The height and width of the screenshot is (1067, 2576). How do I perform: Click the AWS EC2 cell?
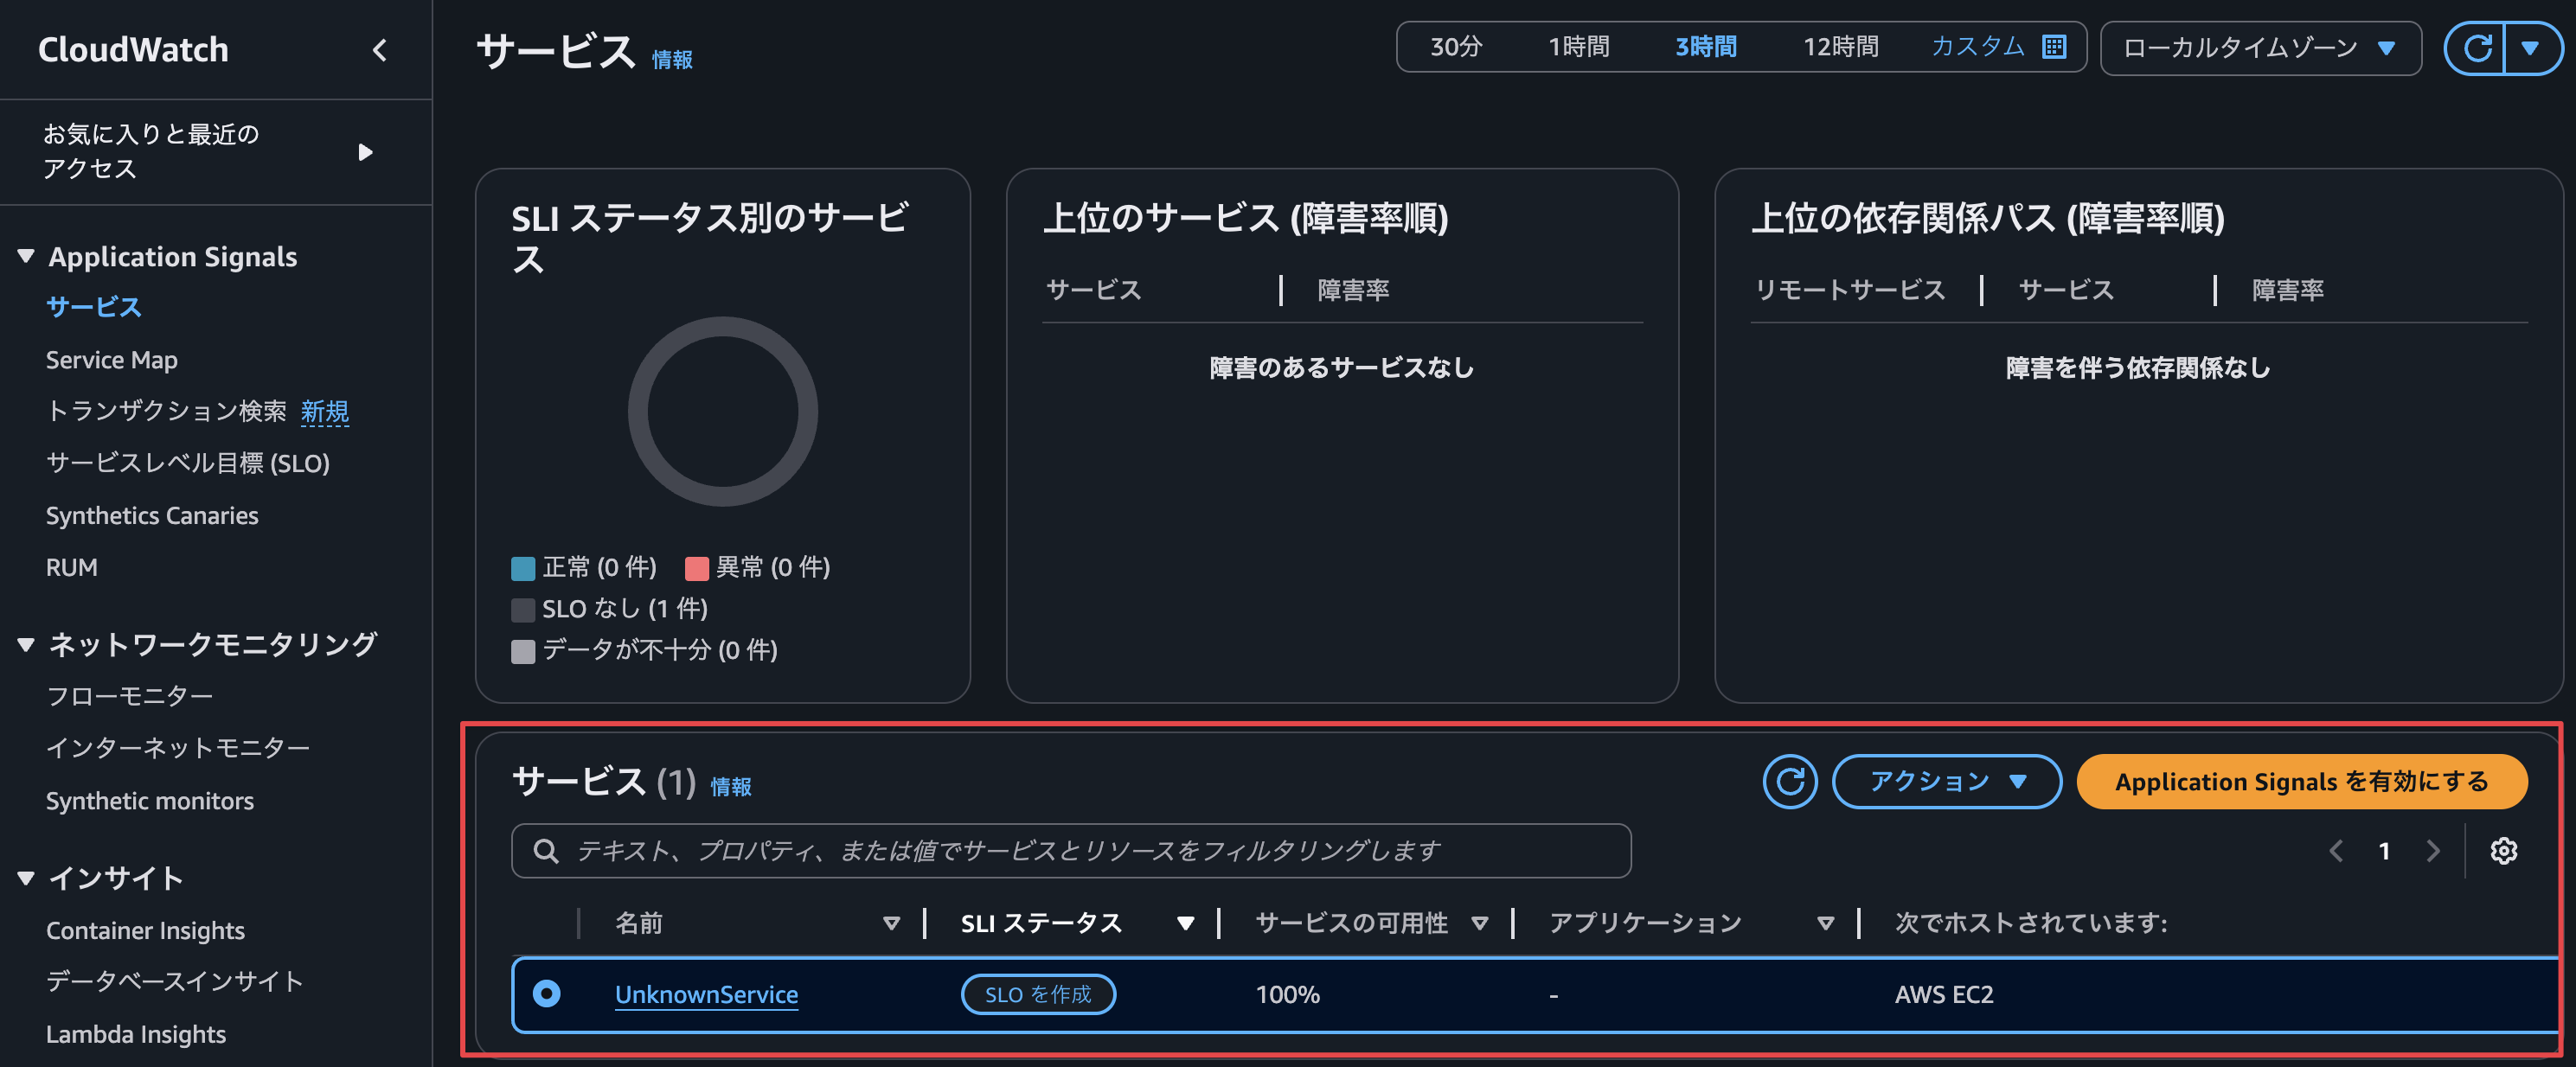1943,995
